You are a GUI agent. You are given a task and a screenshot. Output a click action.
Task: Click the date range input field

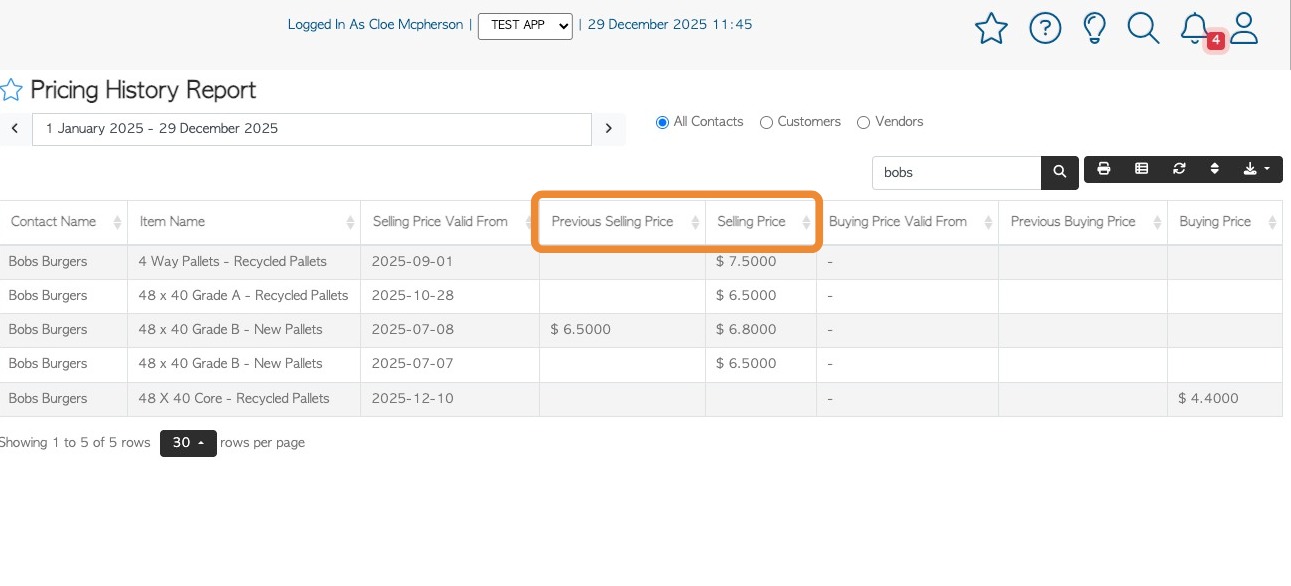coord(312,129)
